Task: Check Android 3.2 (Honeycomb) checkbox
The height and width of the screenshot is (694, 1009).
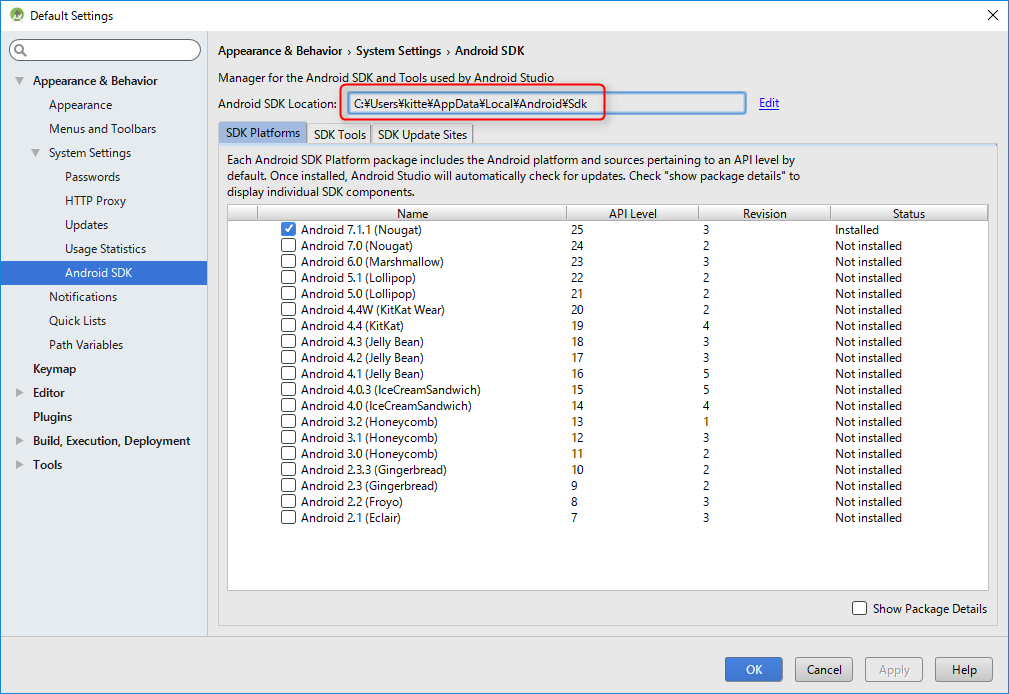Action: [288, 422]
